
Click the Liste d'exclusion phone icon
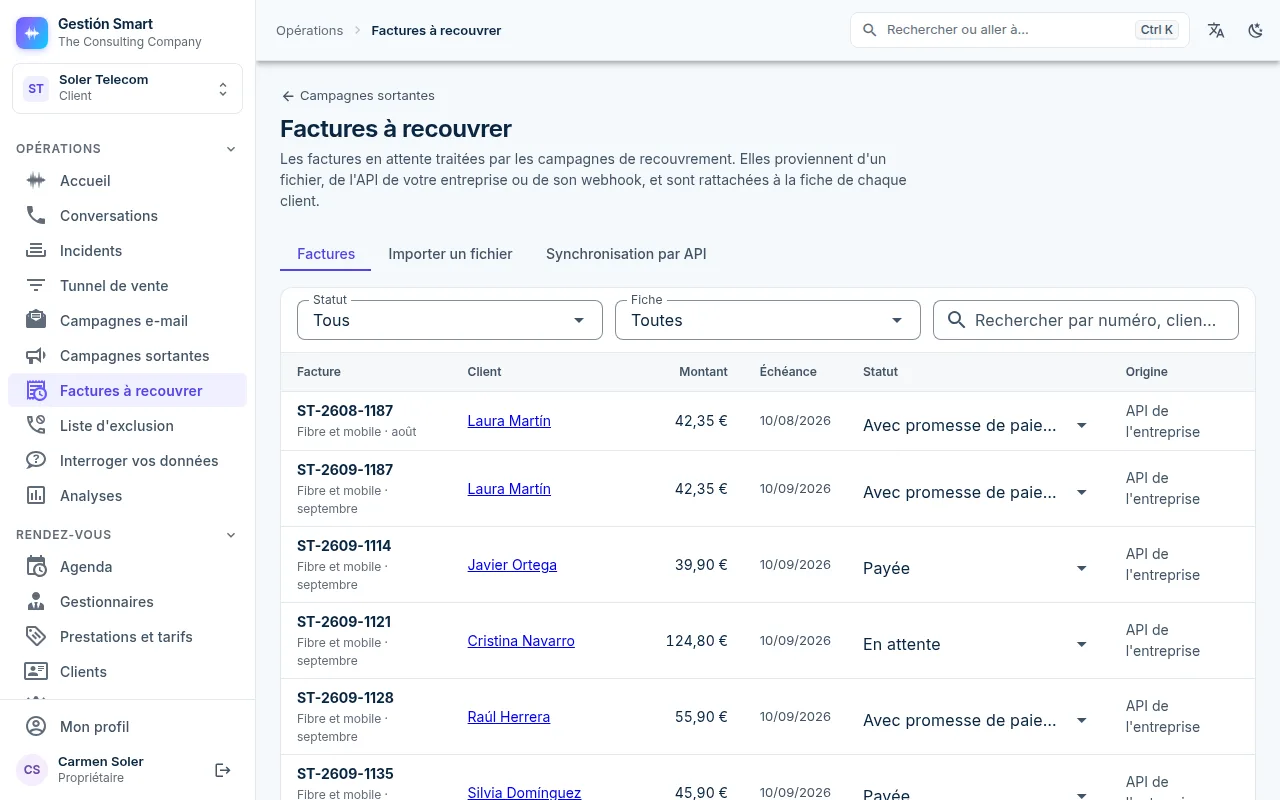click(x=36, y=426)
